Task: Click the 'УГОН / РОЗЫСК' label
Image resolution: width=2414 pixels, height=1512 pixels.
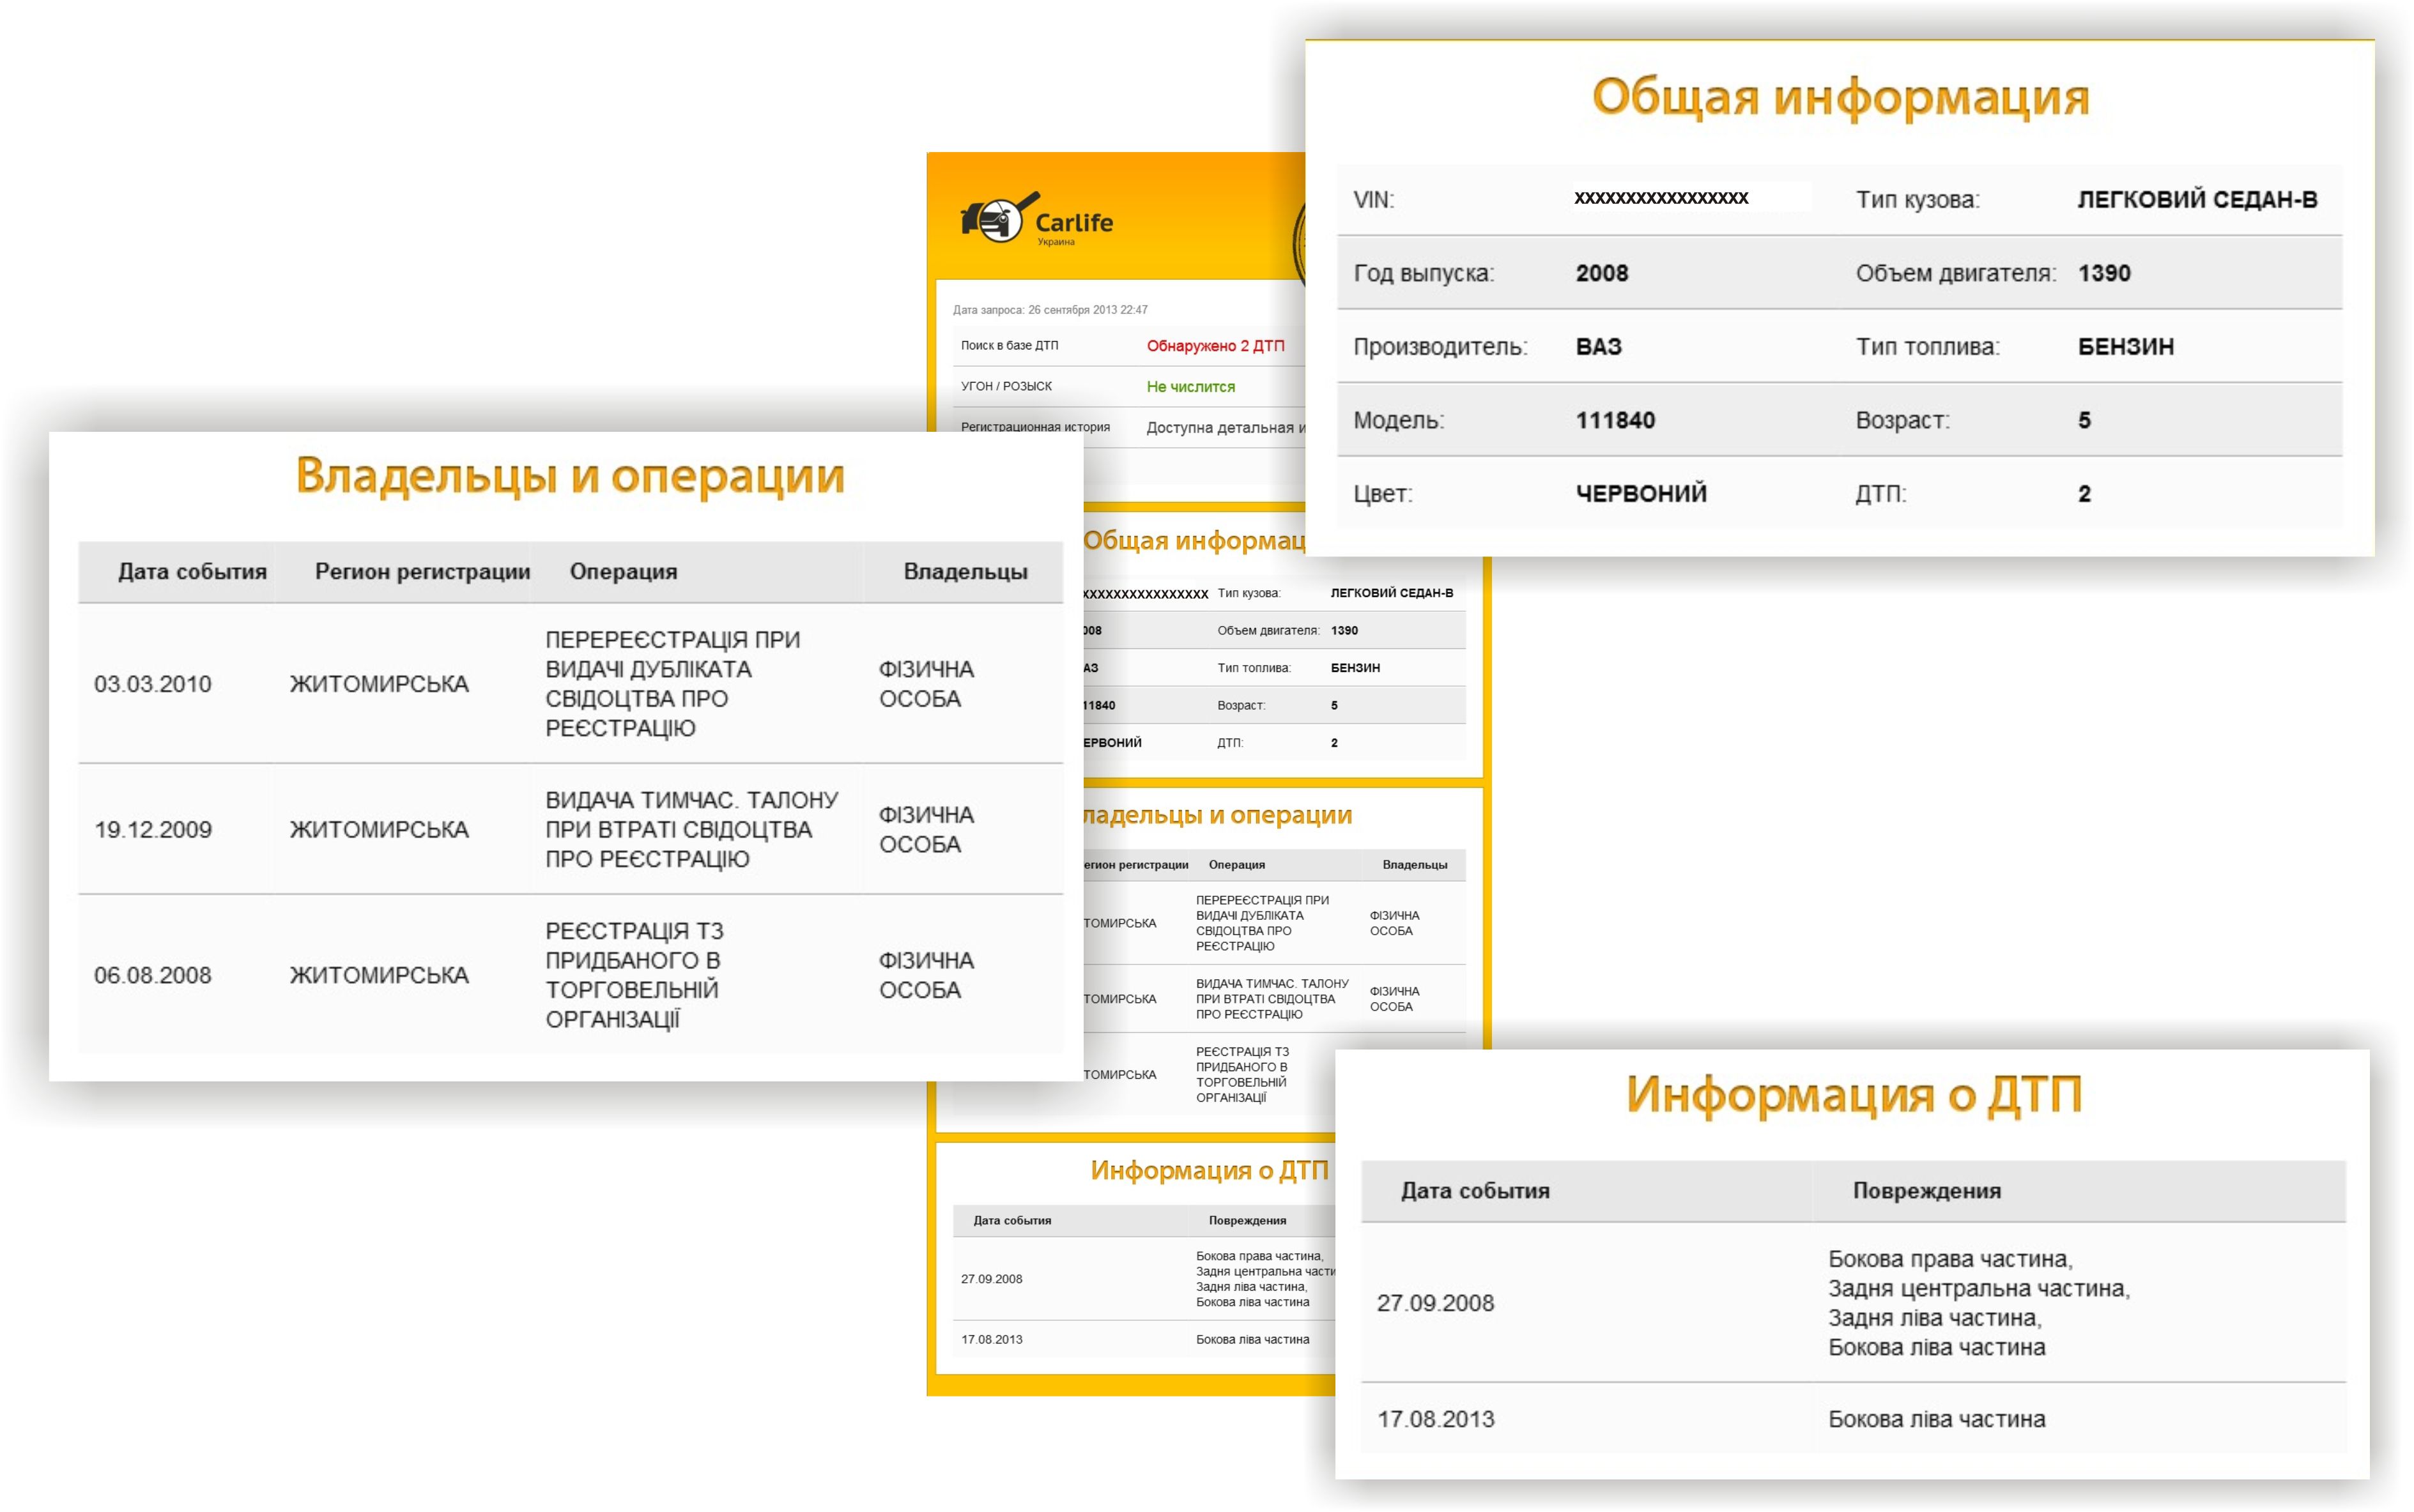Action: coord(1006,386)
